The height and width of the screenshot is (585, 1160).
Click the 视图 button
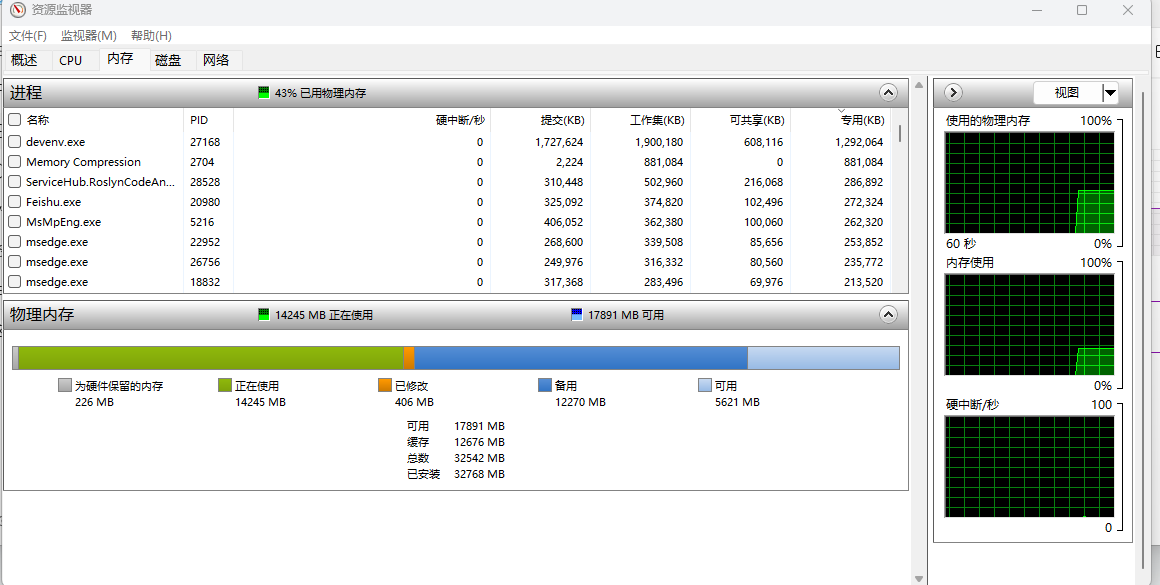pos(1067,93)
